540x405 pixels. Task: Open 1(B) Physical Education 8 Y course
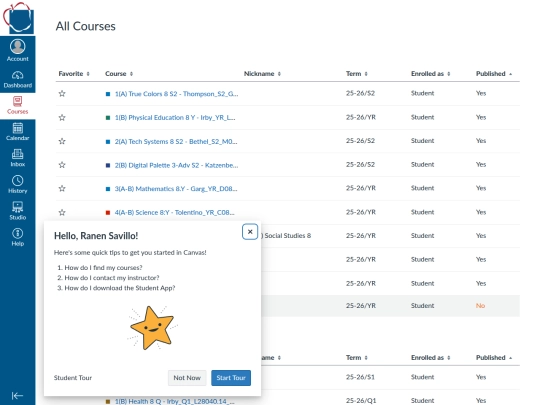(175, 117)
